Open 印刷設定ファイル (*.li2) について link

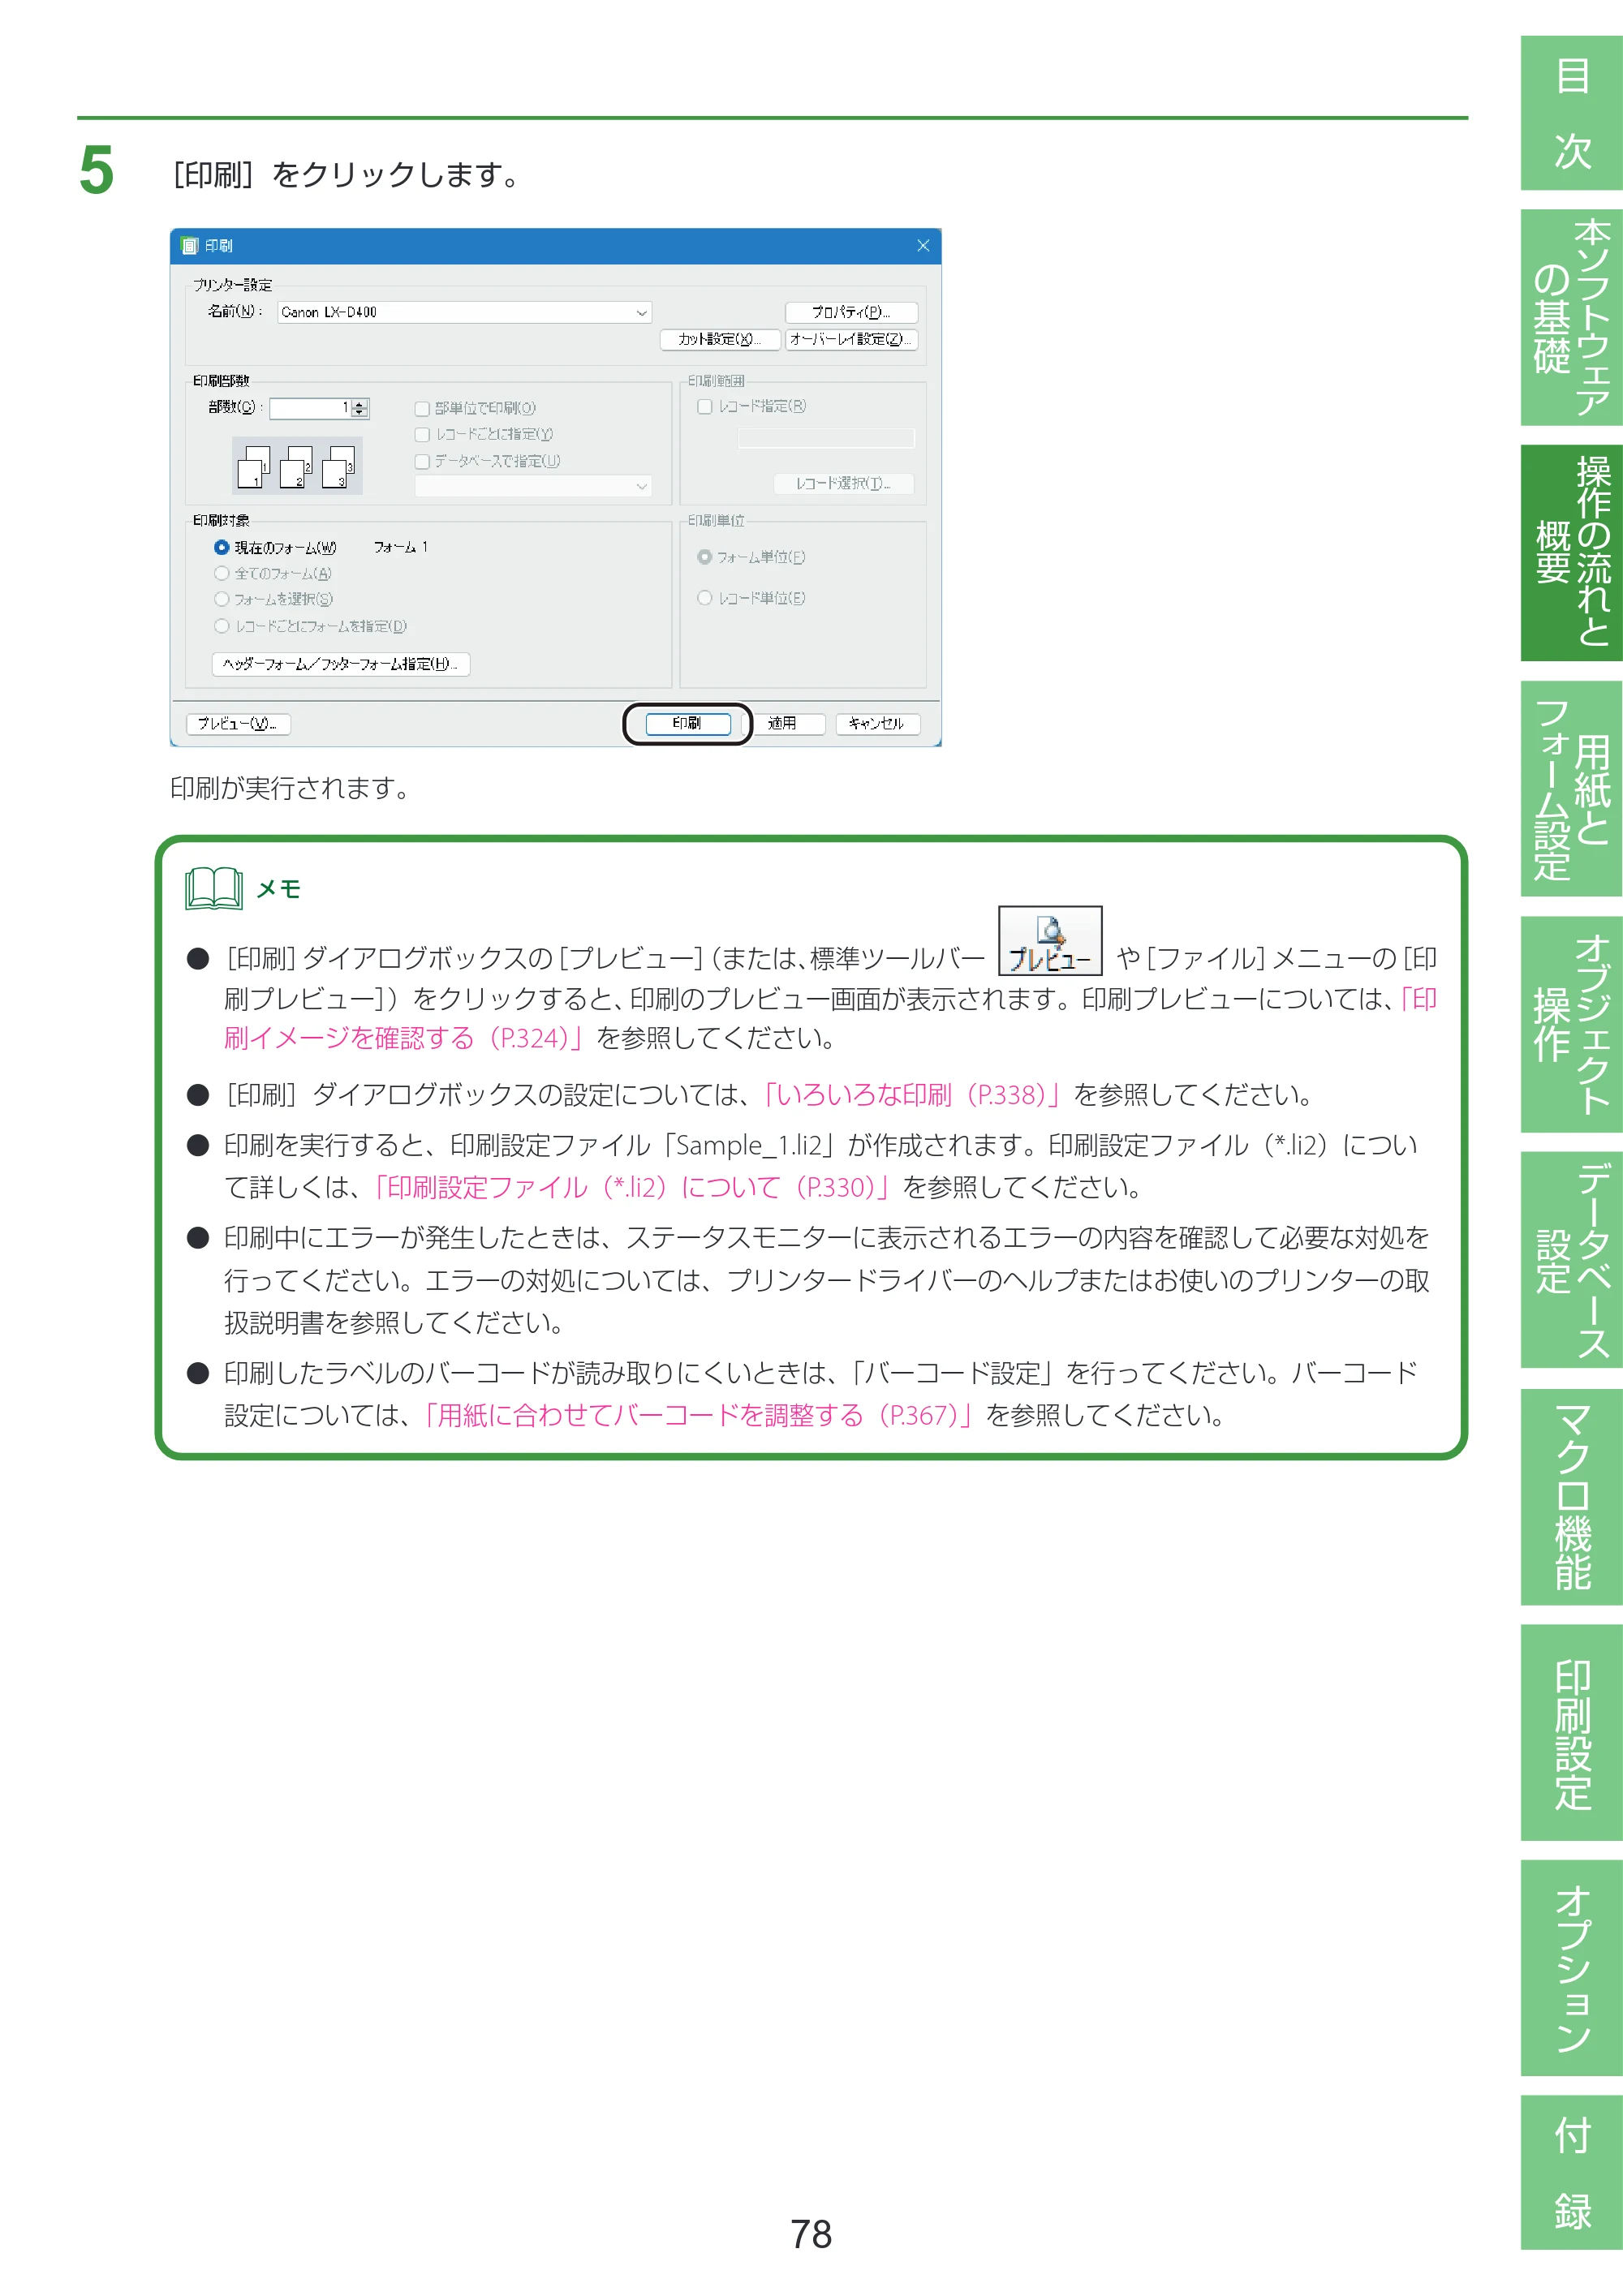[x=632, y=1187]
